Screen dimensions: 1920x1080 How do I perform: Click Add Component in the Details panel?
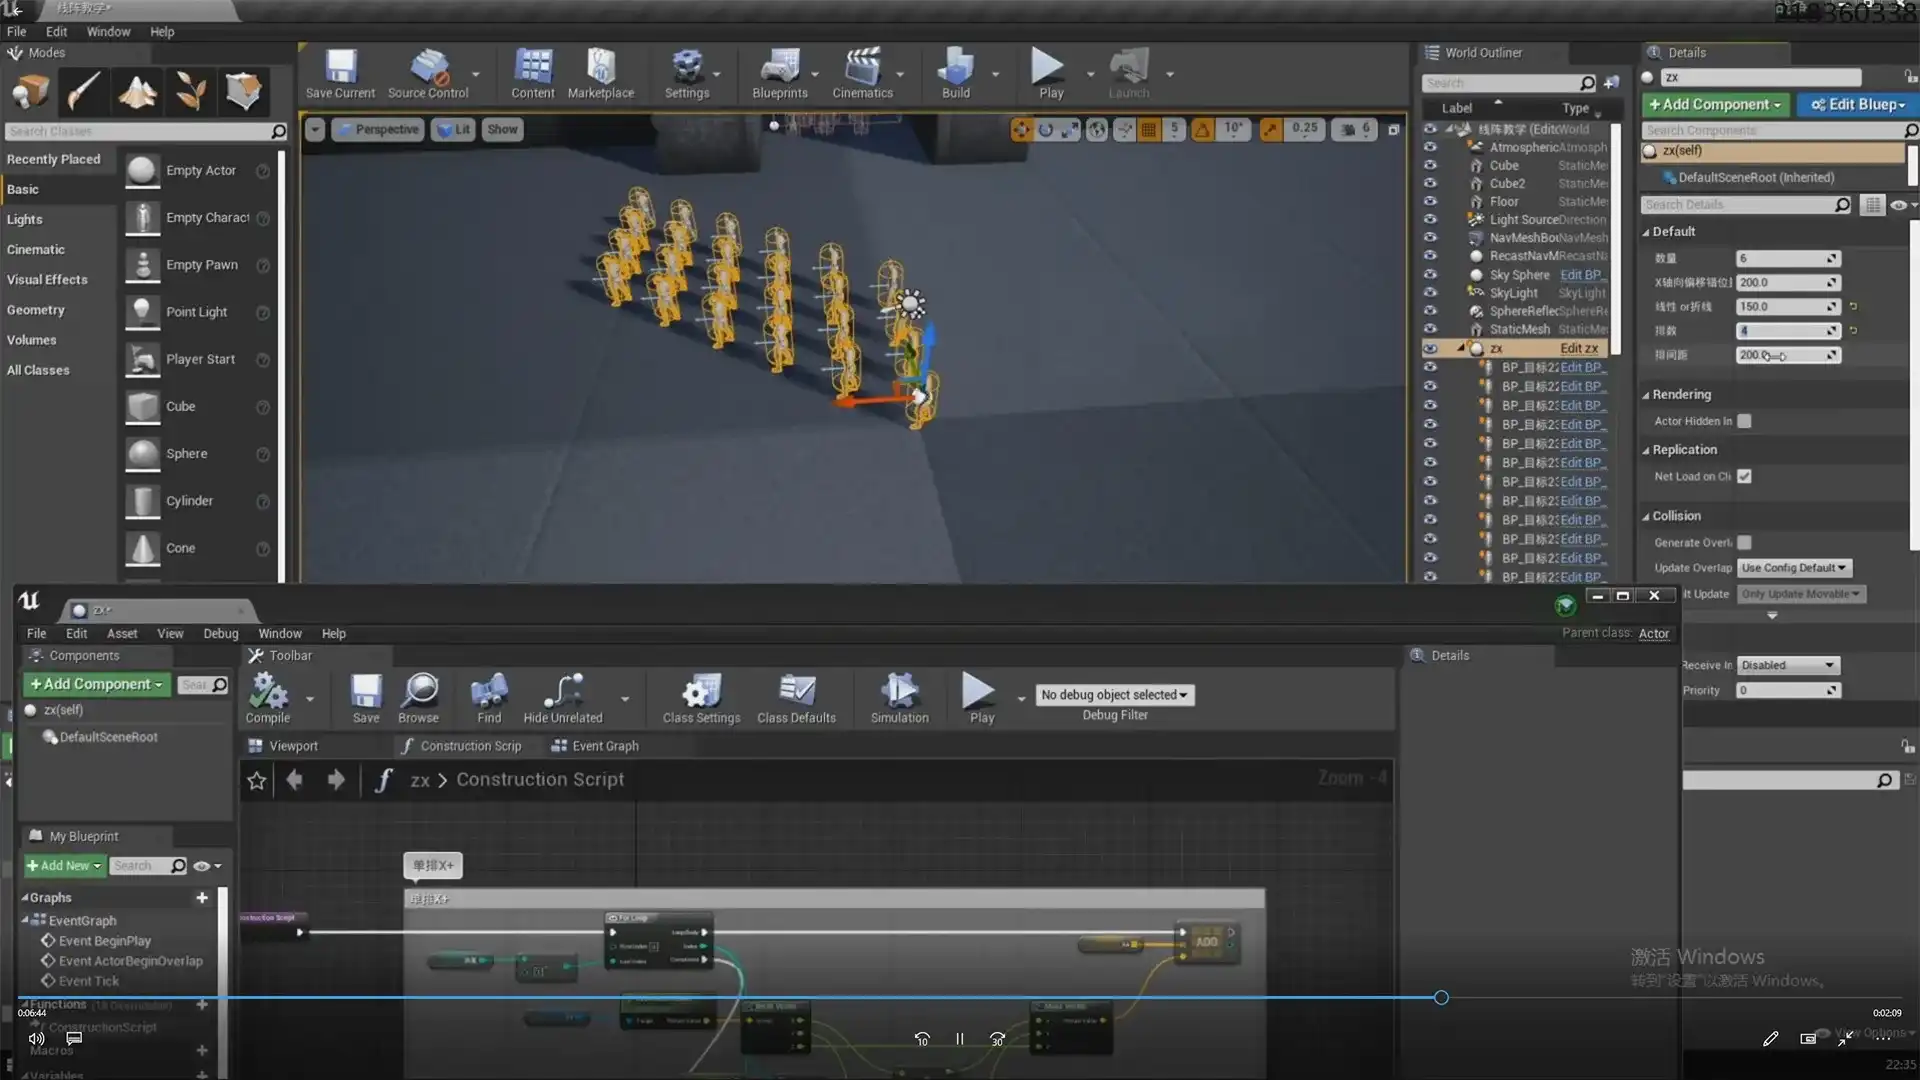click(x=1714, y=104)
